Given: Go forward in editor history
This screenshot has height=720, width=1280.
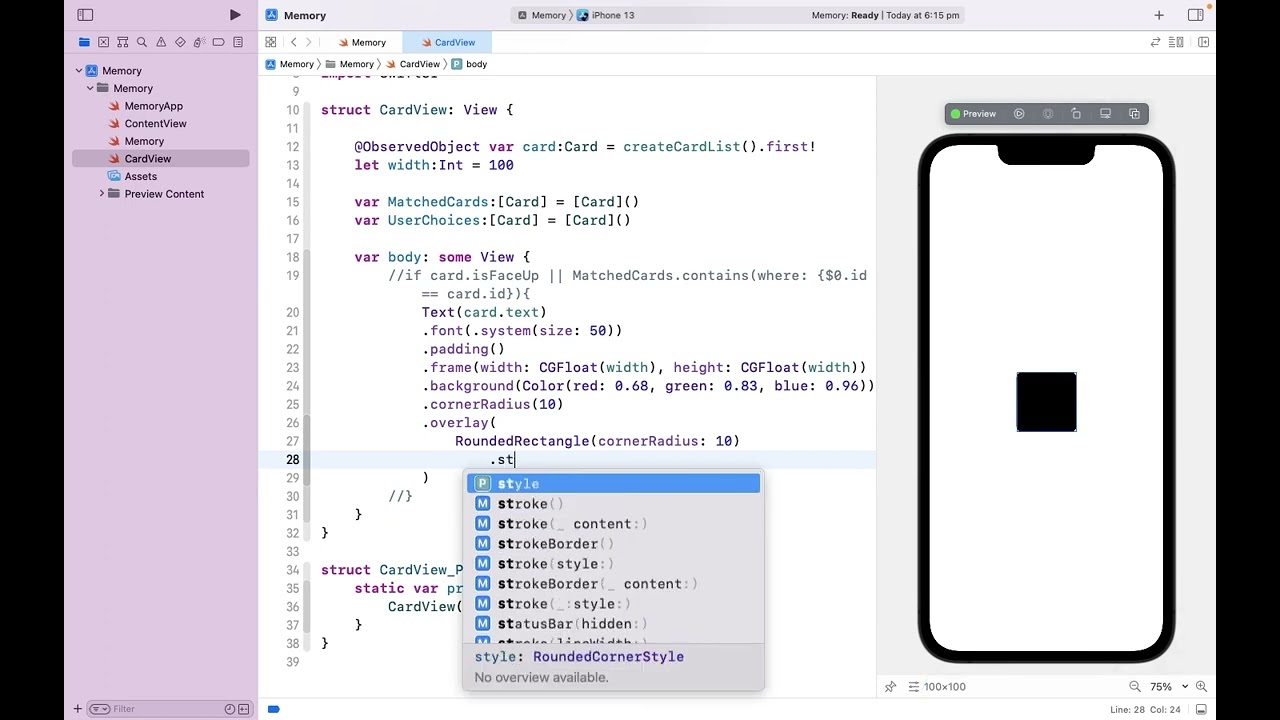Looking at the screenshot, I should click(308, 42).
